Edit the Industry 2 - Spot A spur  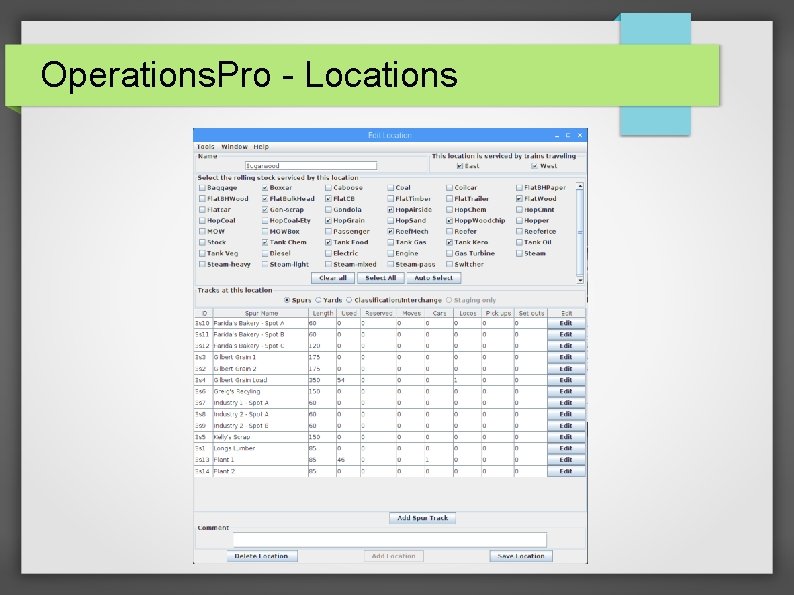566,414
